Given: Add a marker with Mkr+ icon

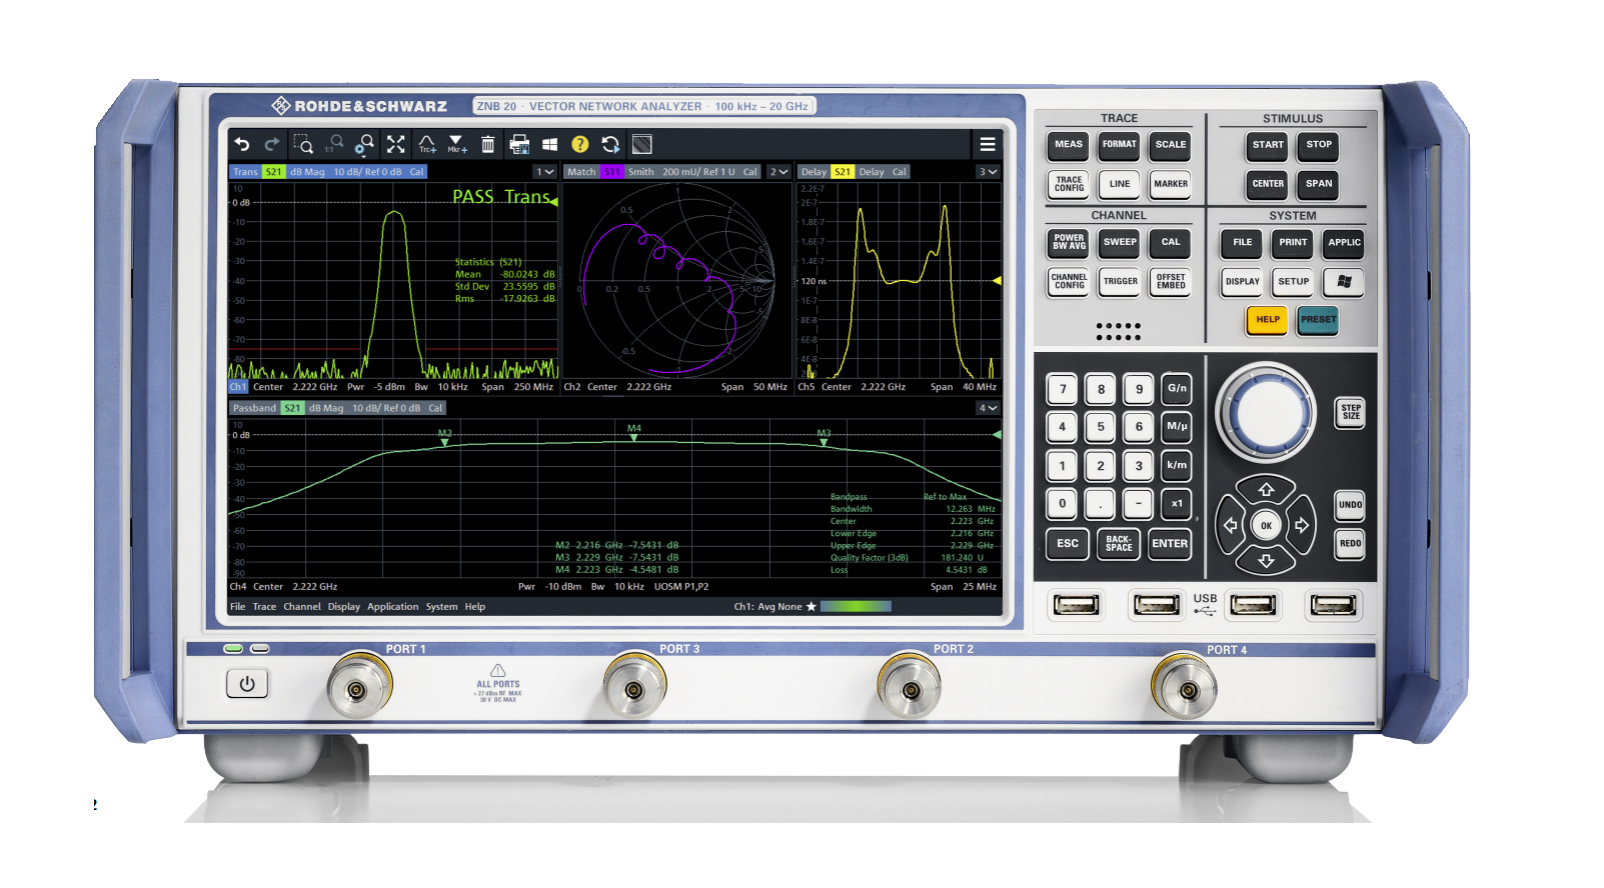Looking at the screenshot, I should 457,144.
